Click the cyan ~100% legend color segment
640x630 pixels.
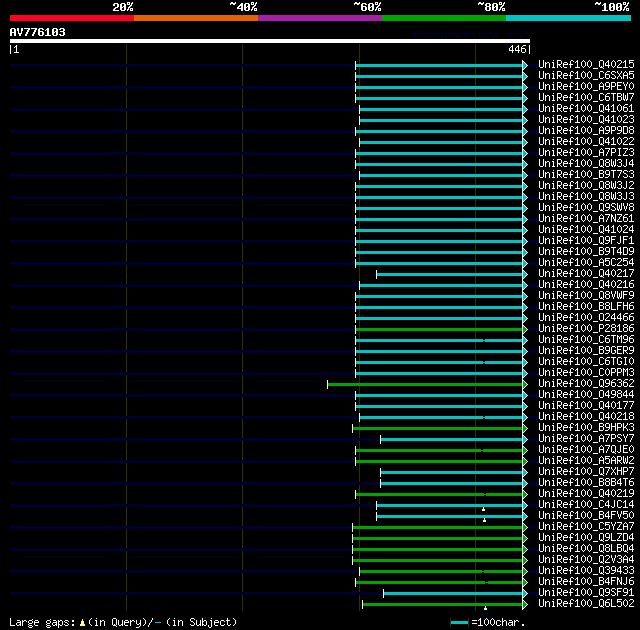[x=569, y=18]
